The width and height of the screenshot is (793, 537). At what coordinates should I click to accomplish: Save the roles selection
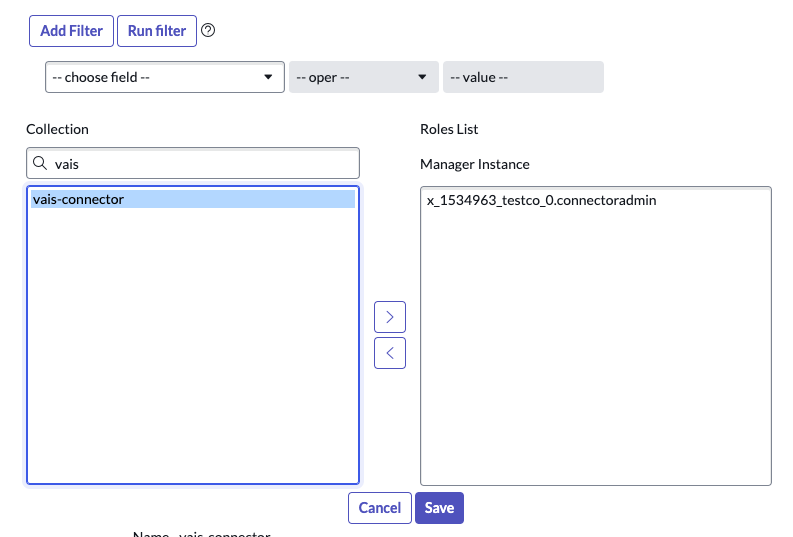[439, 508]
